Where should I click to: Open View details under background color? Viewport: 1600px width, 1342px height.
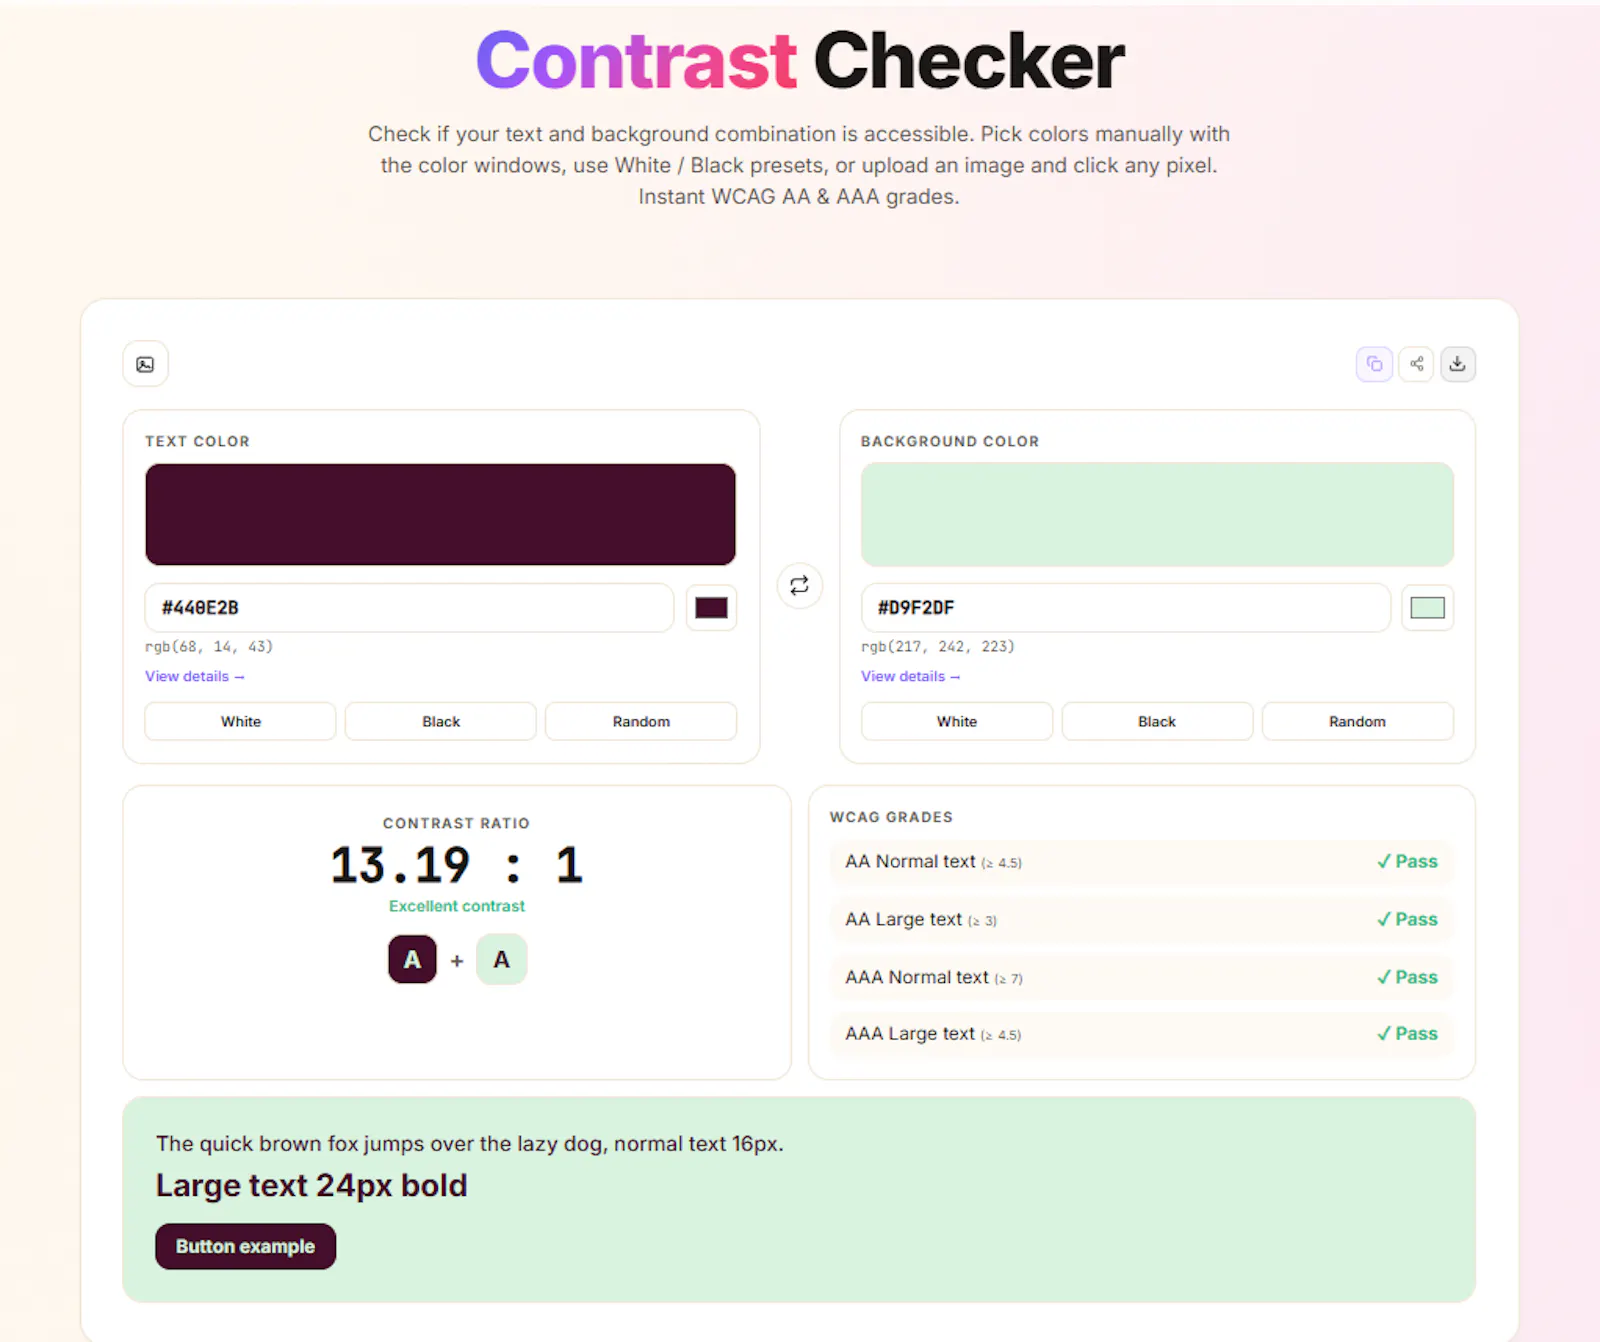911,676
